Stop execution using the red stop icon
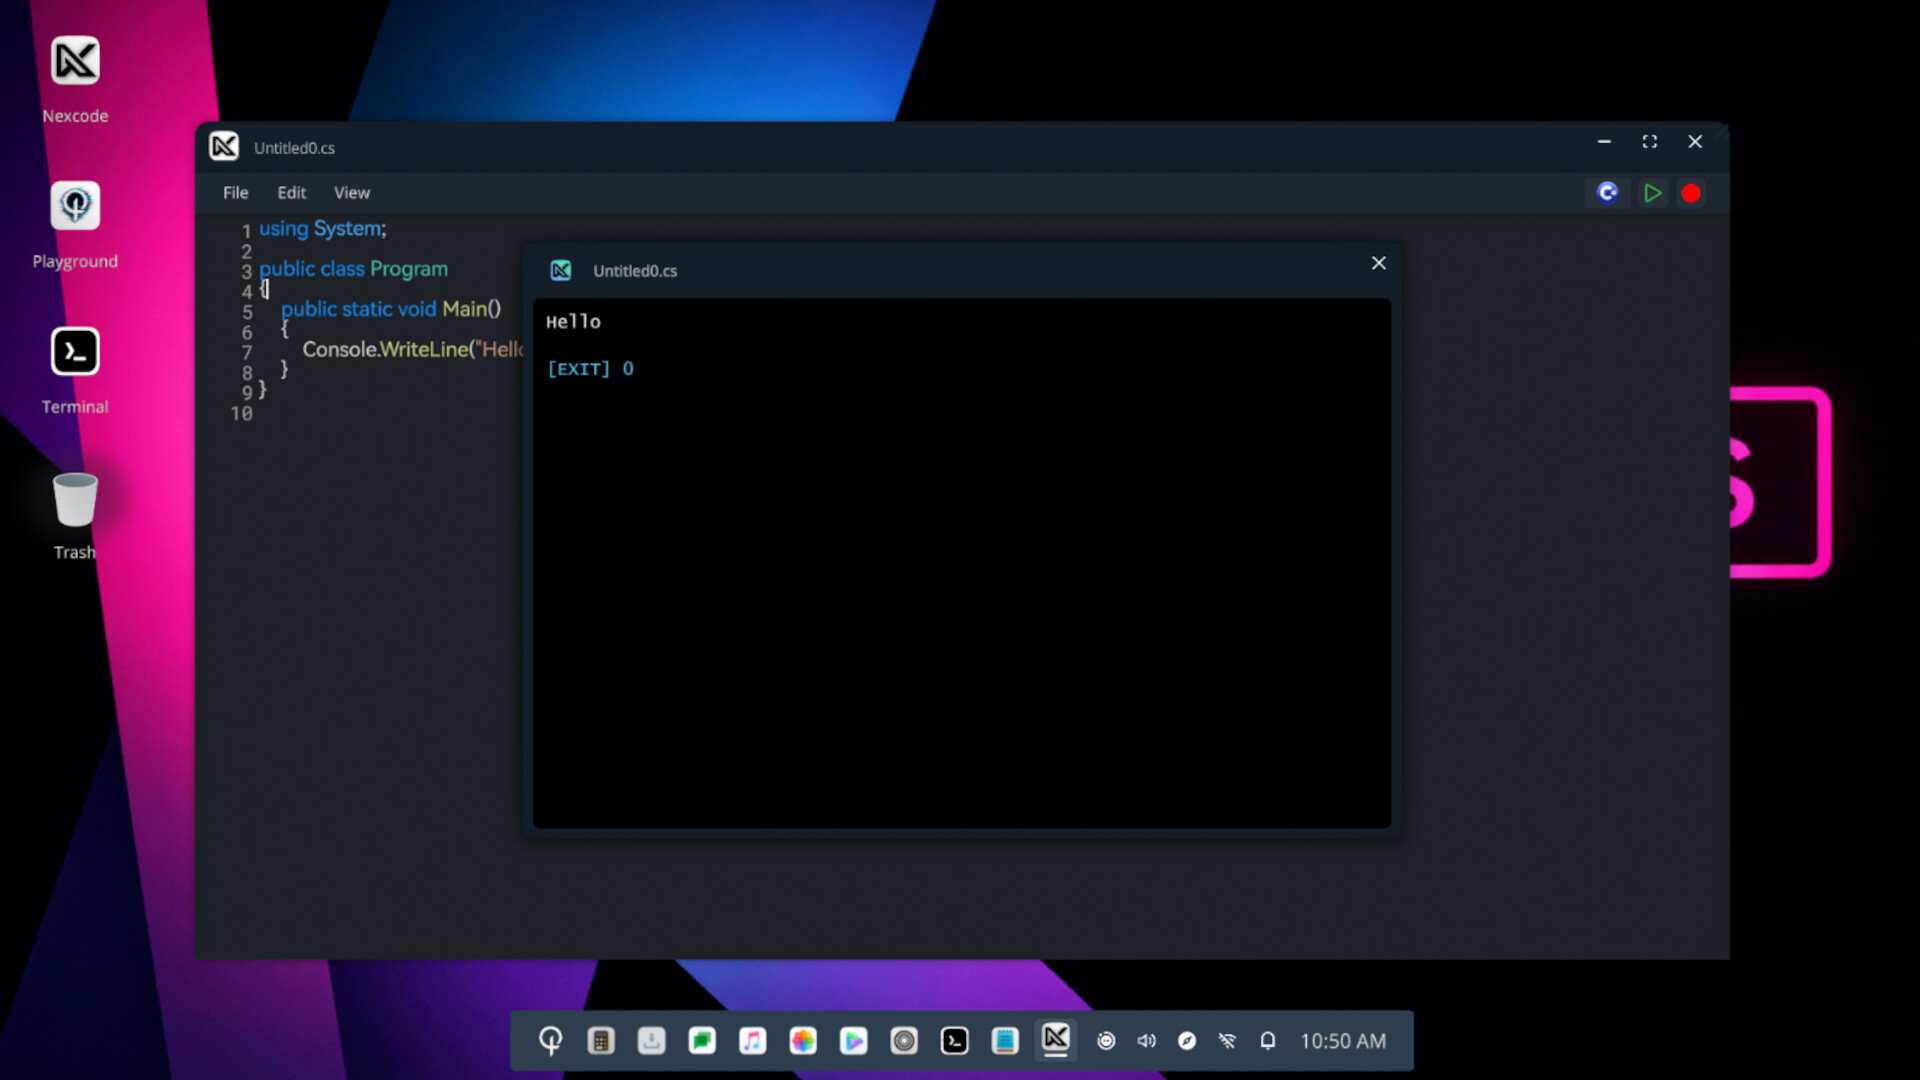1920x1080 pixels. pos(1691,193)
